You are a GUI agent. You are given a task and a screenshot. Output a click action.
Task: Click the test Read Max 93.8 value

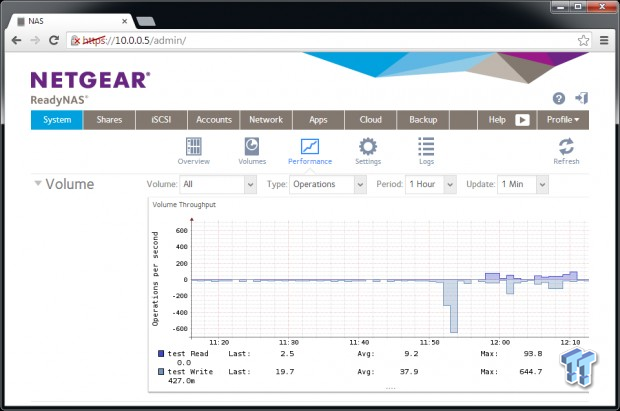533,354
